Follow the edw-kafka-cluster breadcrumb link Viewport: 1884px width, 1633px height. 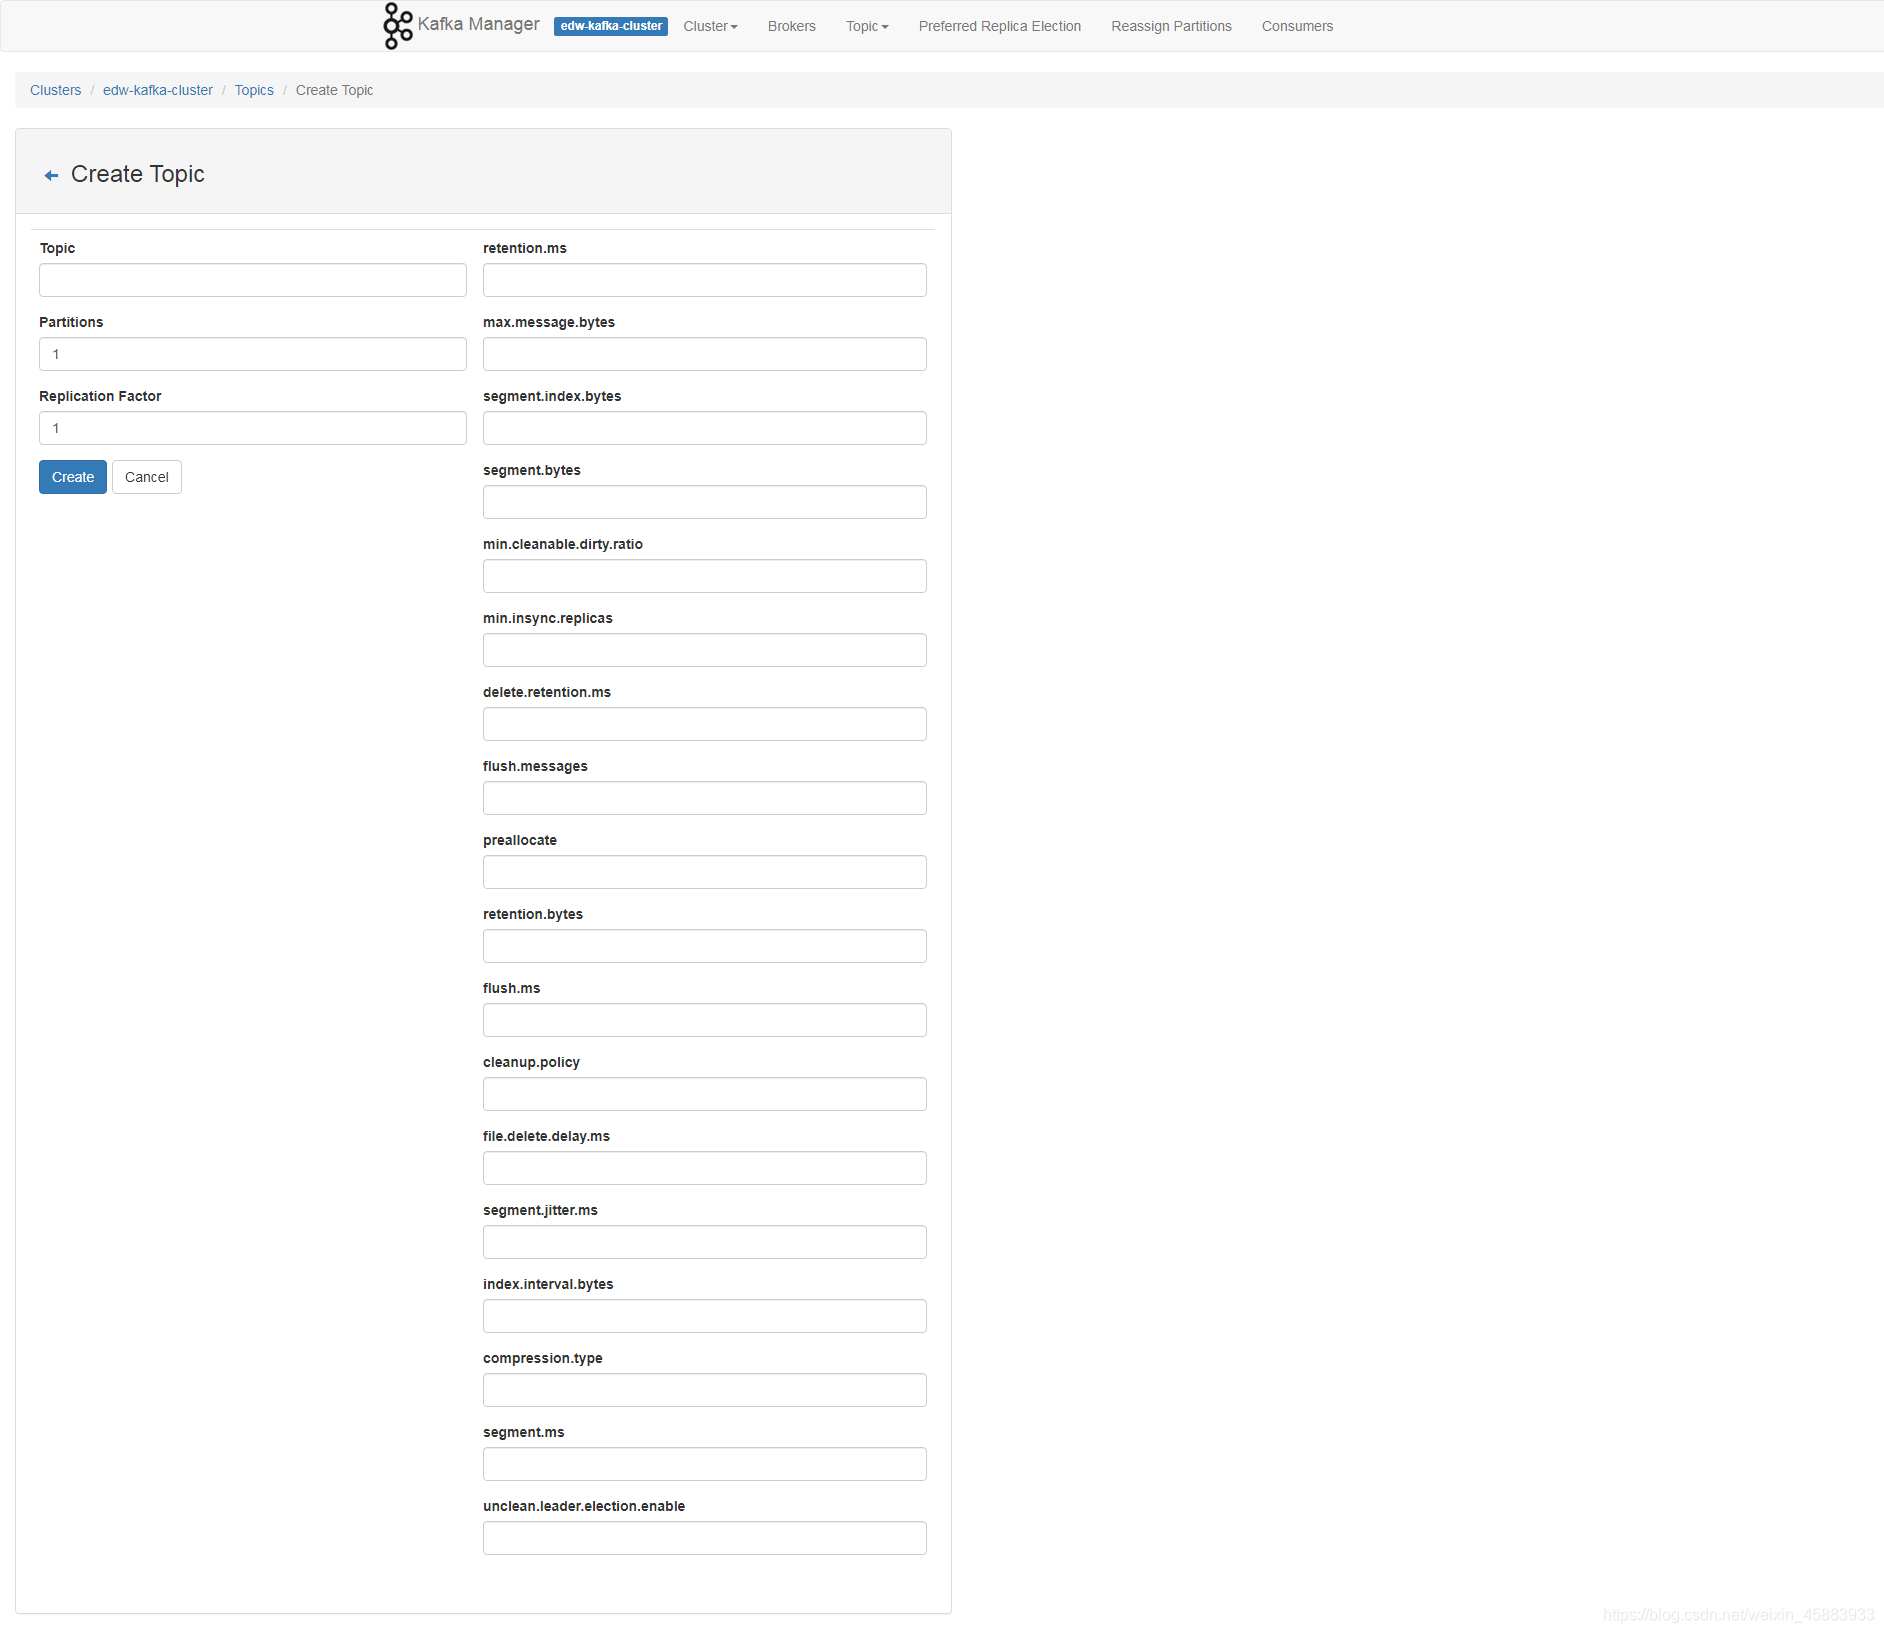tap(158, 90)
